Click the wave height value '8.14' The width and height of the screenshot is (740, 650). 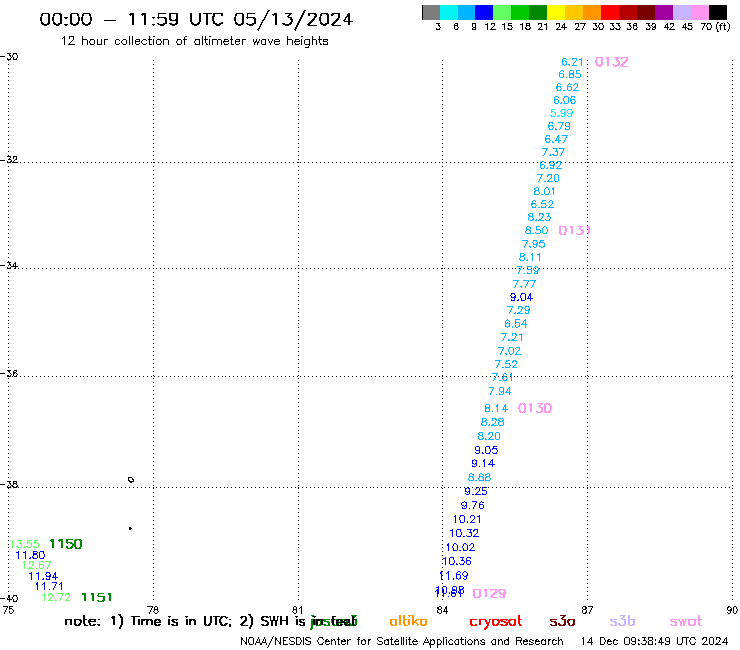pyautogui.click(x=496, y=408)
